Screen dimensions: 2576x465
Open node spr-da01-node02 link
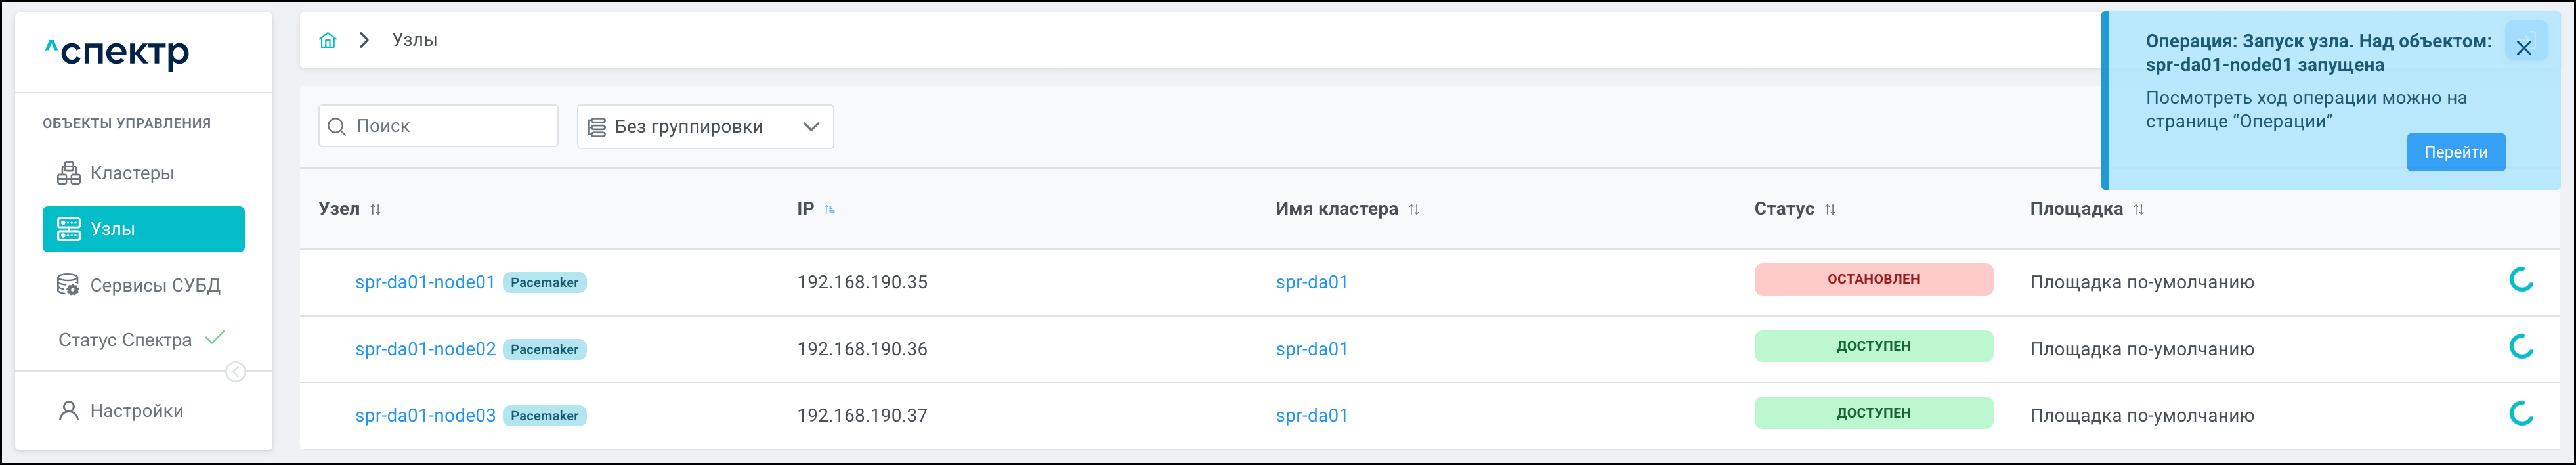425,349
